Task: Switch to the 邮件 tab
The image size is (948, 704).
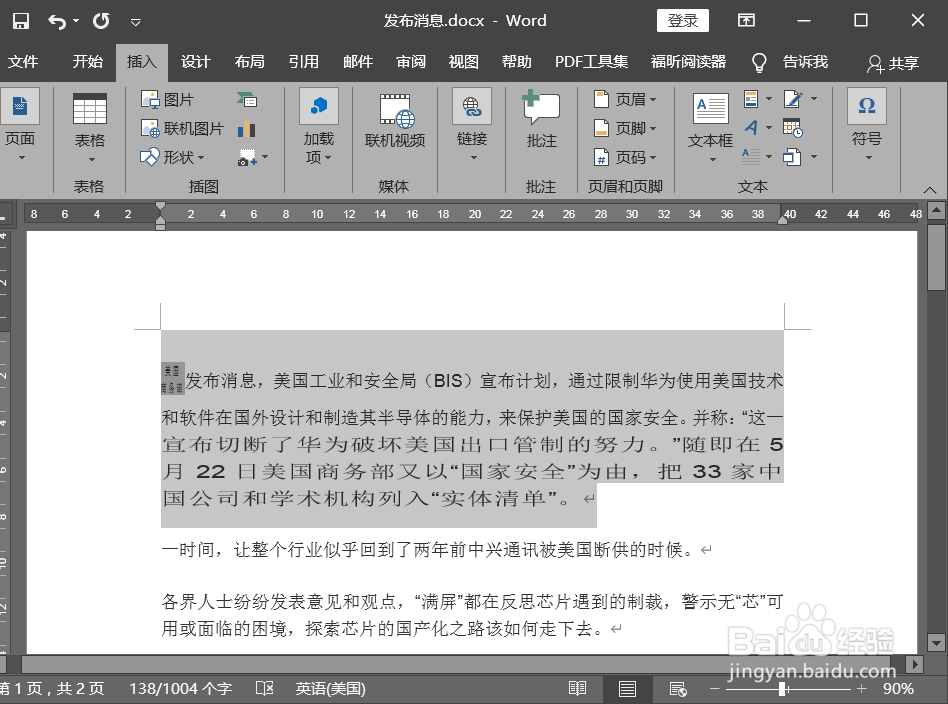Action: [358, 62]
